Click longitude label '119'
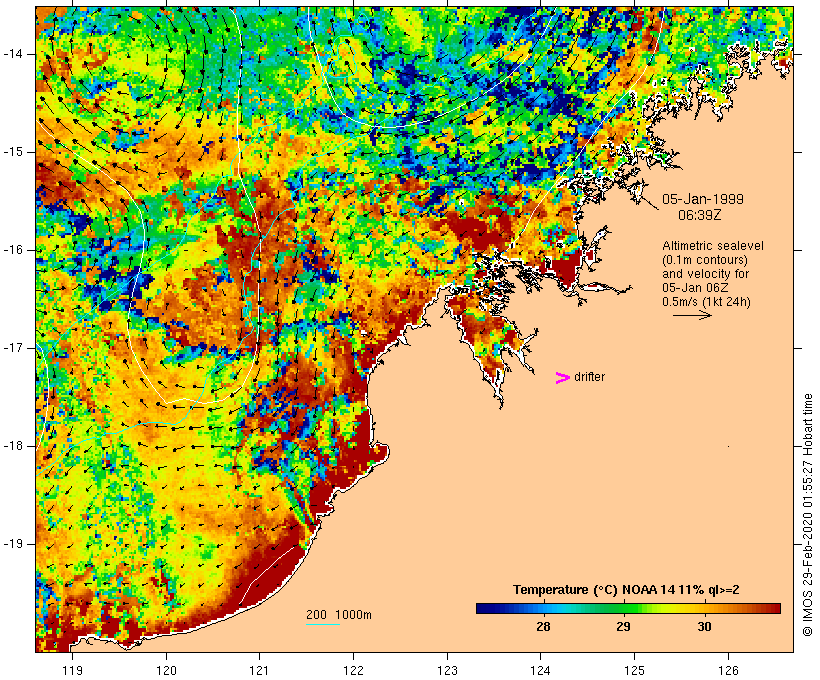 (72, 670)
